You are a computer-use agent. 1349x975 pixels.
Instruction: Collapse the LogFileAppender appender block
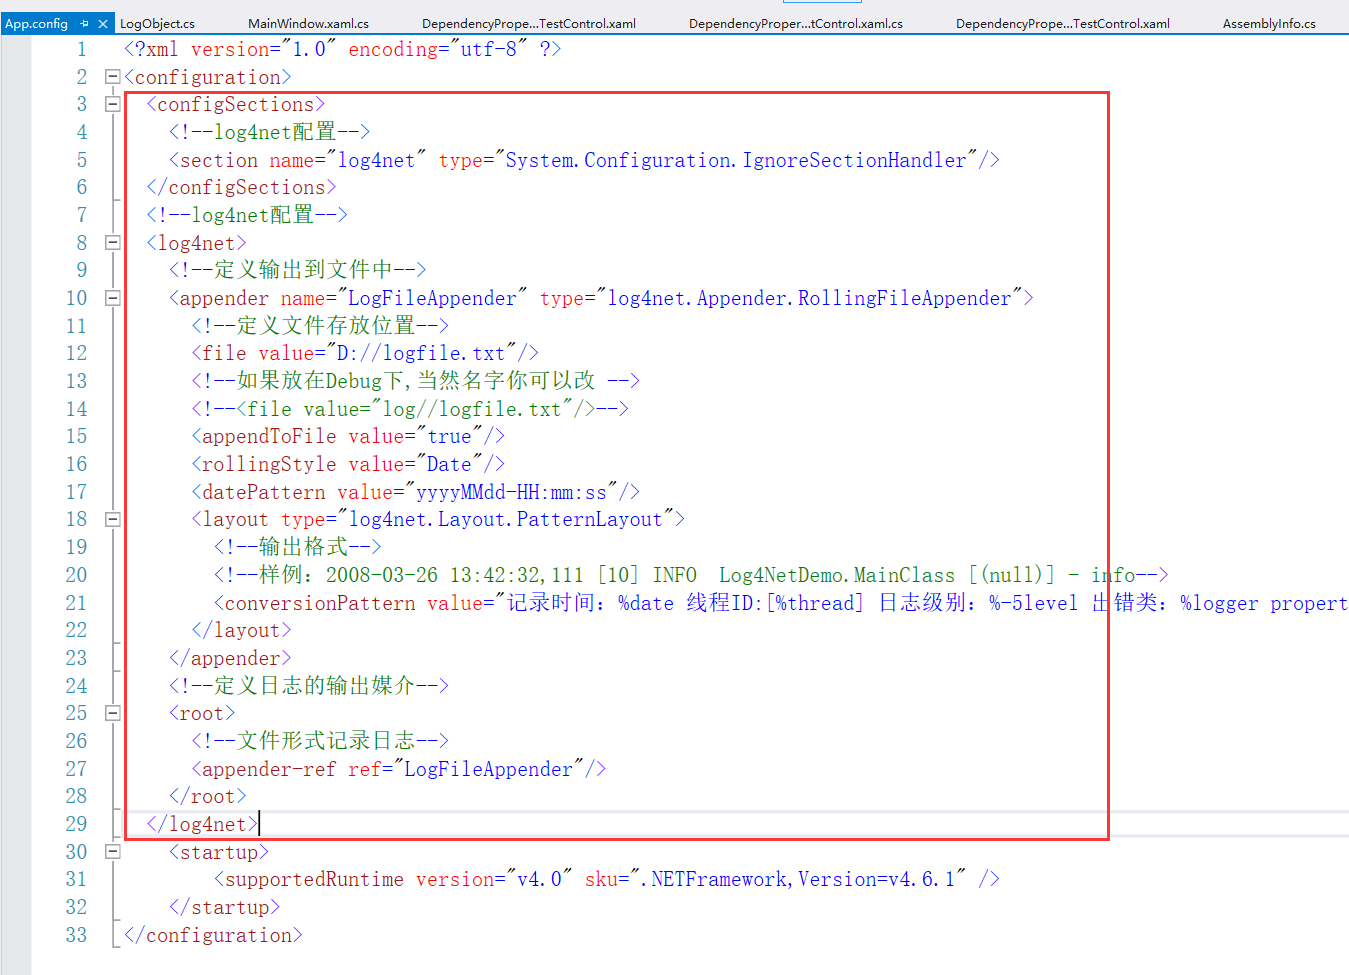[112, 298]
